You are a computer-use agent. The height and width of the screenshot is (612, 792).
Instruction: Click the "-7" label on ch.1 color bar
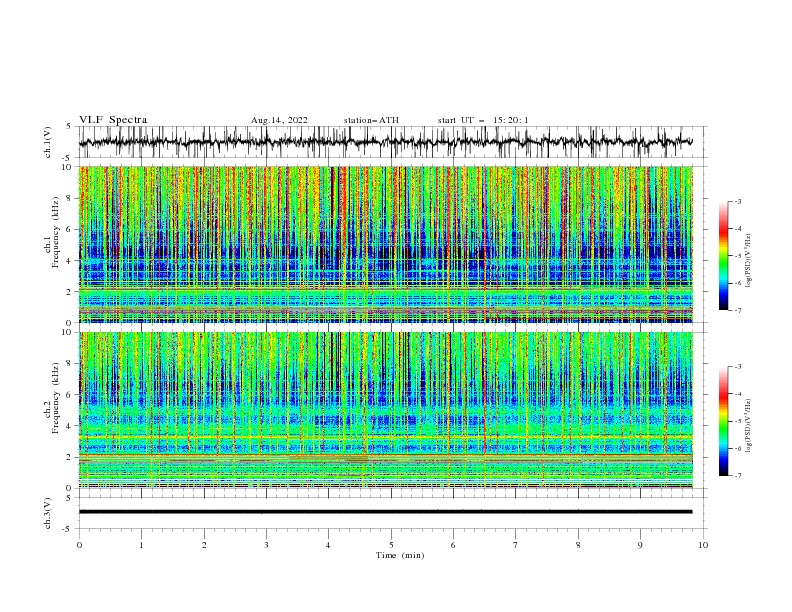pos(738,310)
